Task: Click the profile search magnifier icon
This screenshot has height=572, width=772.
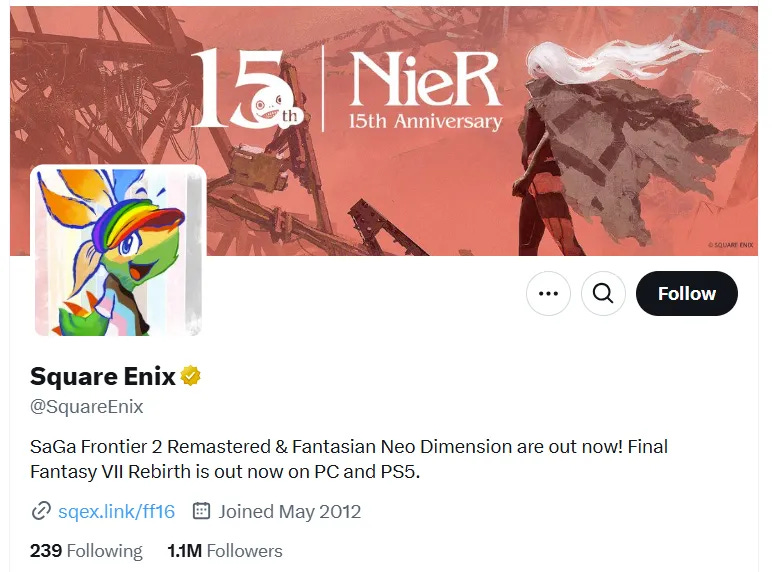Action: [603, 293]
